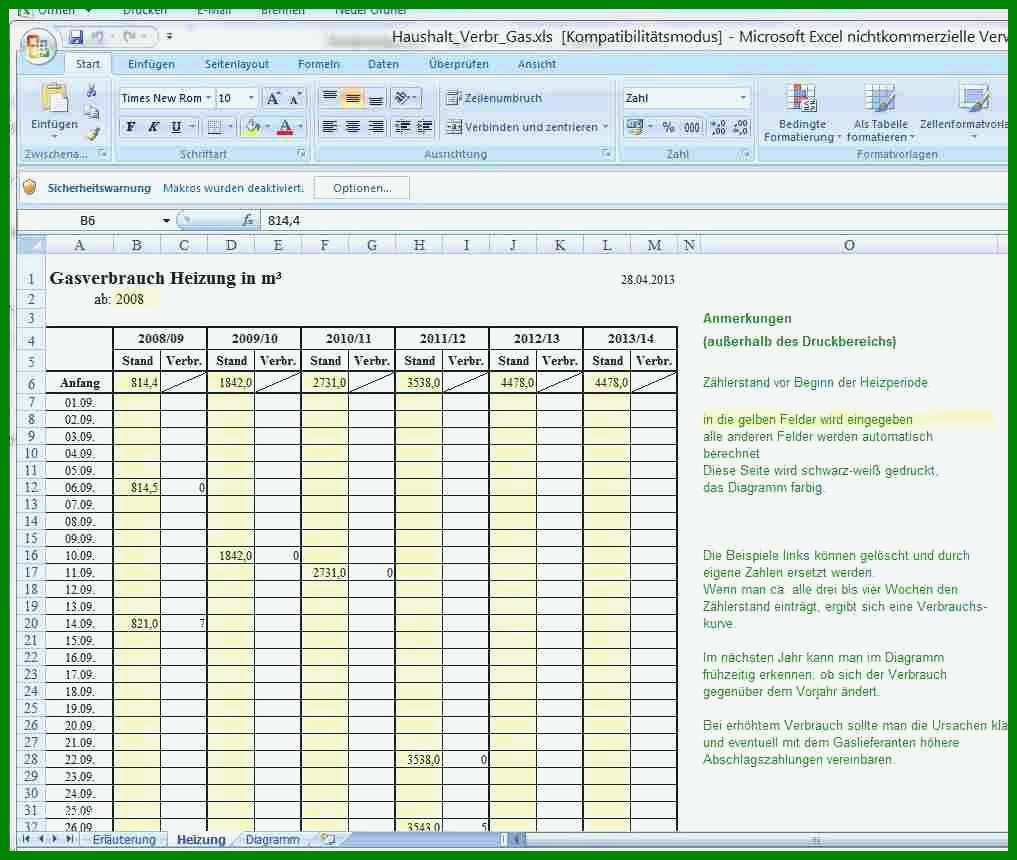Screen dimensions: 1017x860
Task: Toggle middle vertical alignment
Action: click(353, 98)
